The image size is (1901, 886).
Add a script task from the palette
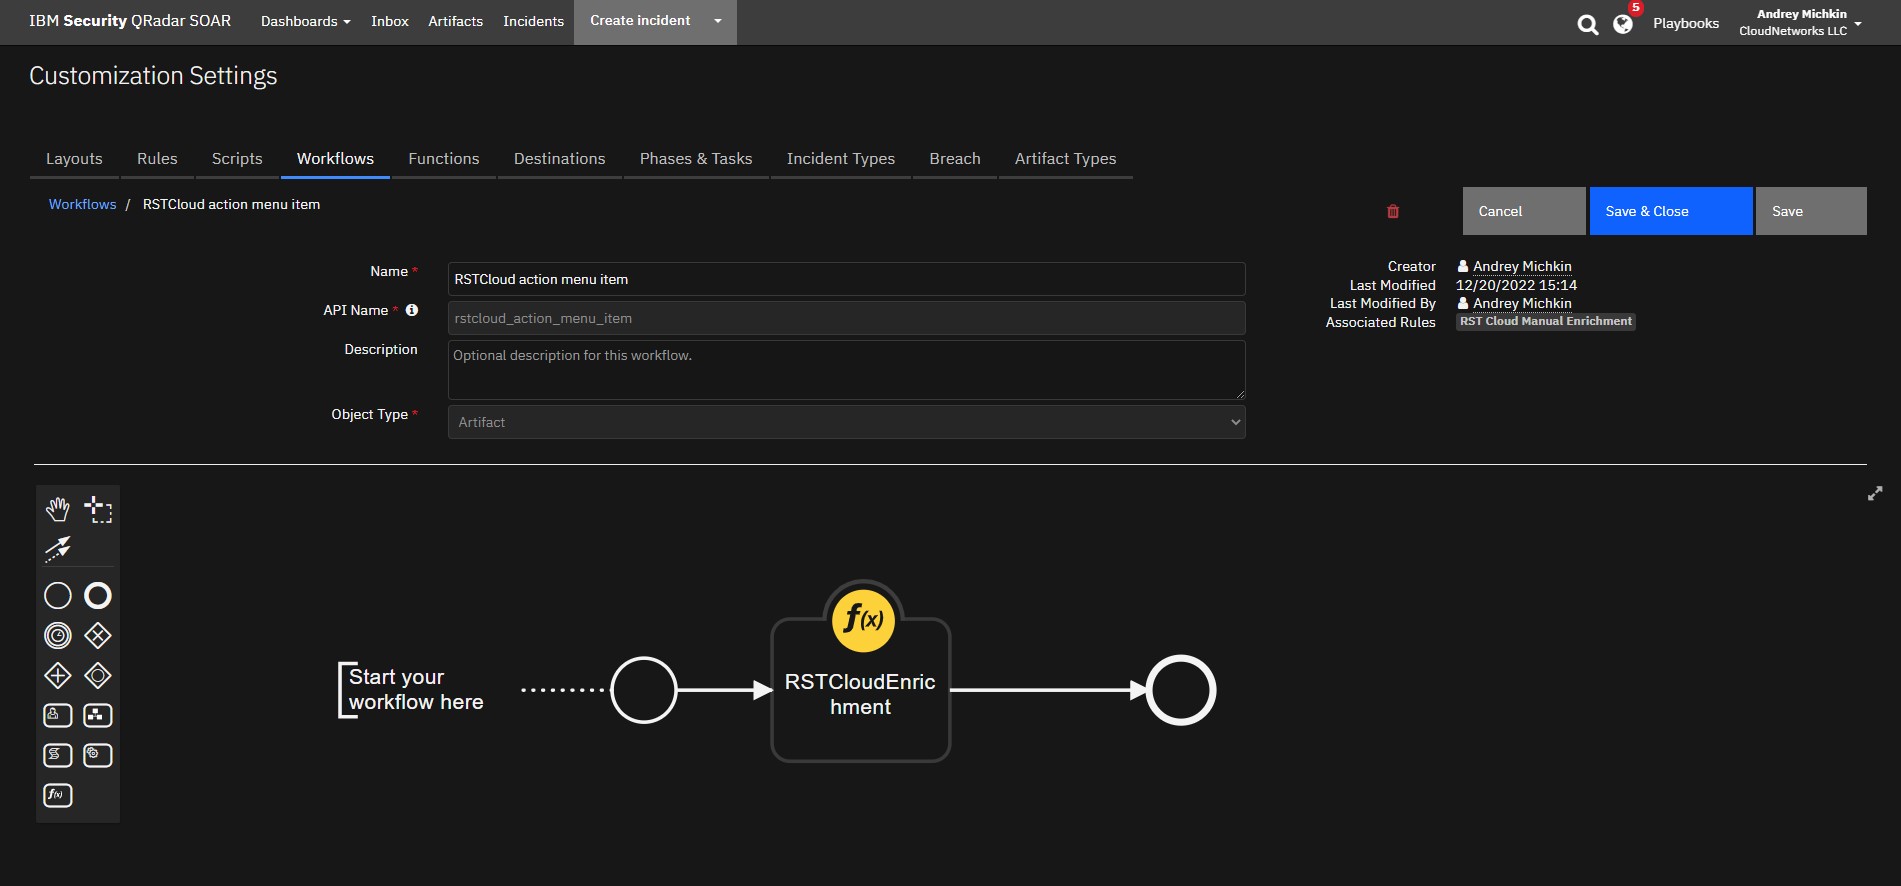tap(58, 755)
